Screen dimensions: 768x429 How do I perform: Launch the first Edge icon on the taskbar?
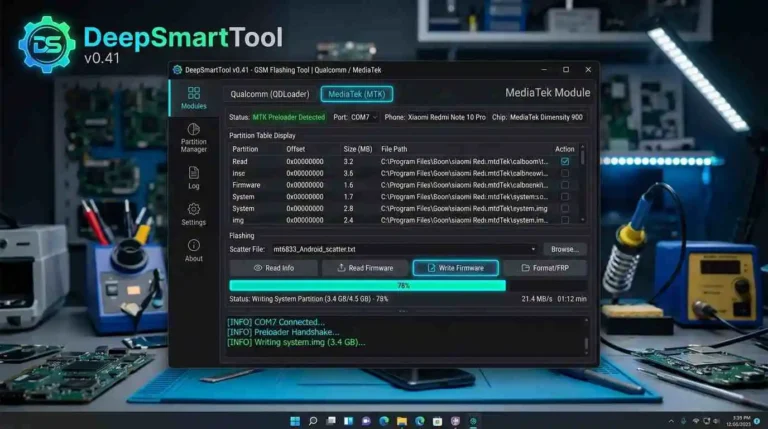[384, 421]
